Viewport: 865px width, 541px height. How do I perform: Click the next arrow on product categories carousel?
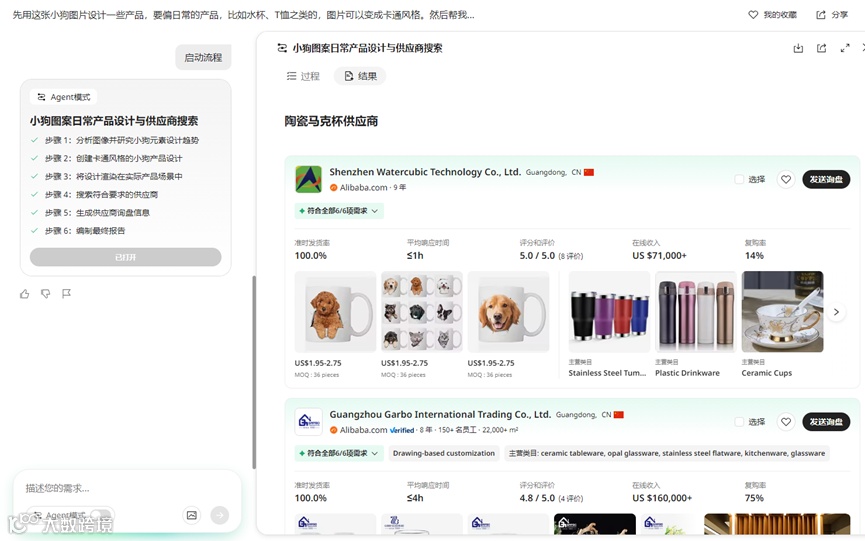pos(836,312)
